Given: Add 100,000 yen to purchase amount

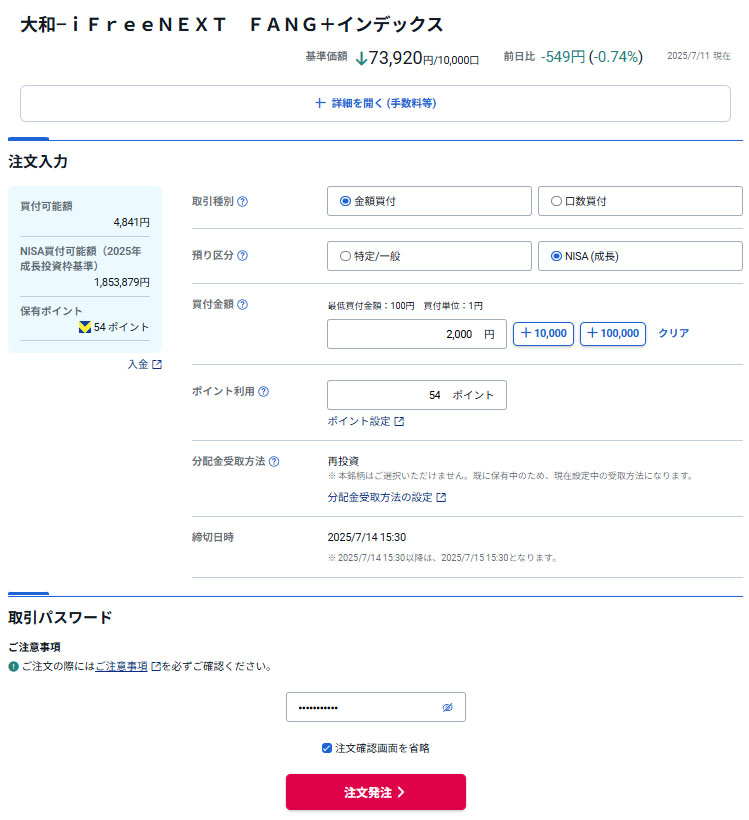Looking at the screenshot, I should pyautogui.click(x=612, y=334).
